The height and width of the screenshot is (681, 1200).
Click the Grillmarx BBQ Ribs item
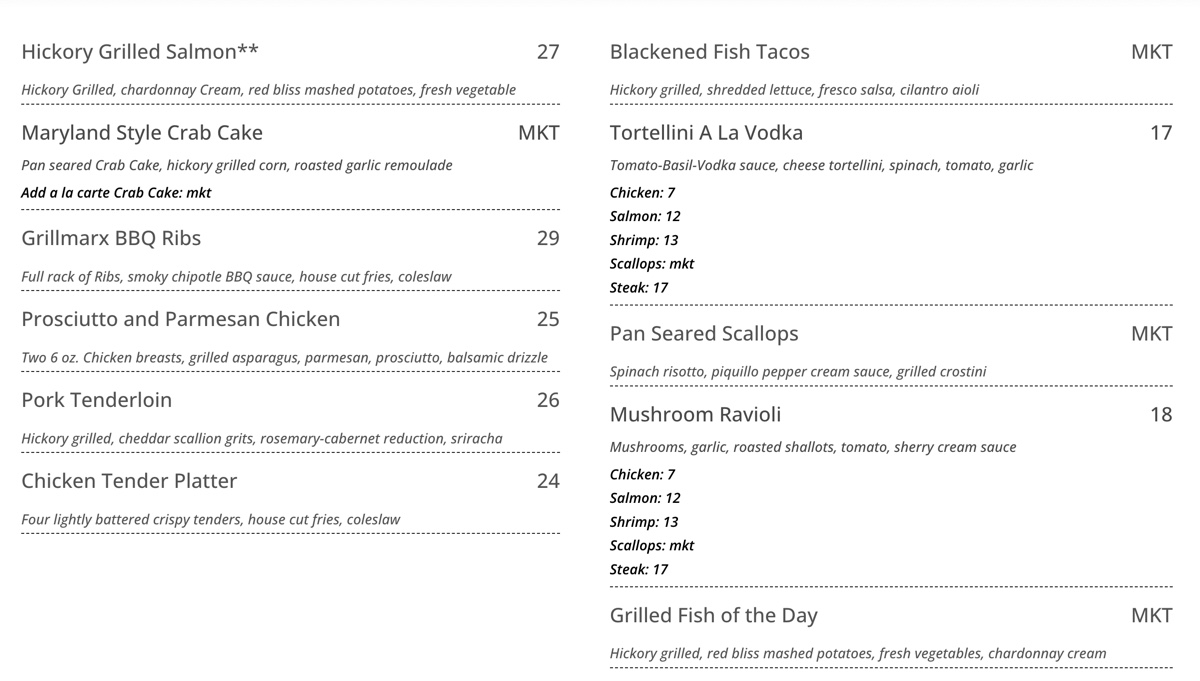point(111,238)
